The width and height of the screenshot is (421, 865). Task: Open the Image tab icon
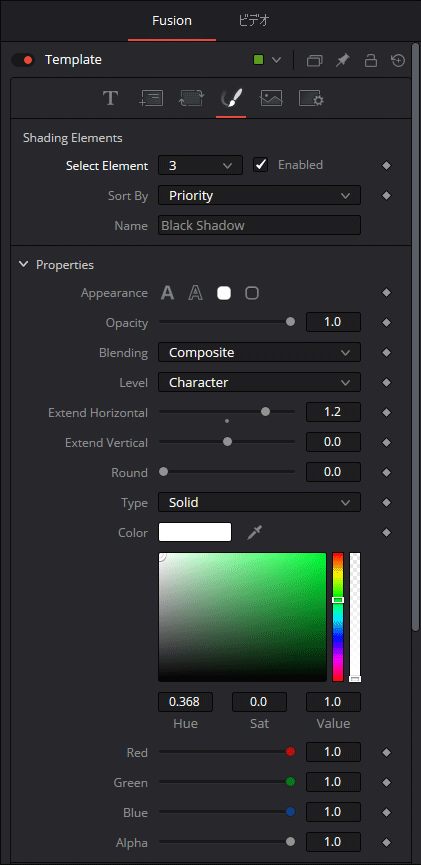pos(271,99)
